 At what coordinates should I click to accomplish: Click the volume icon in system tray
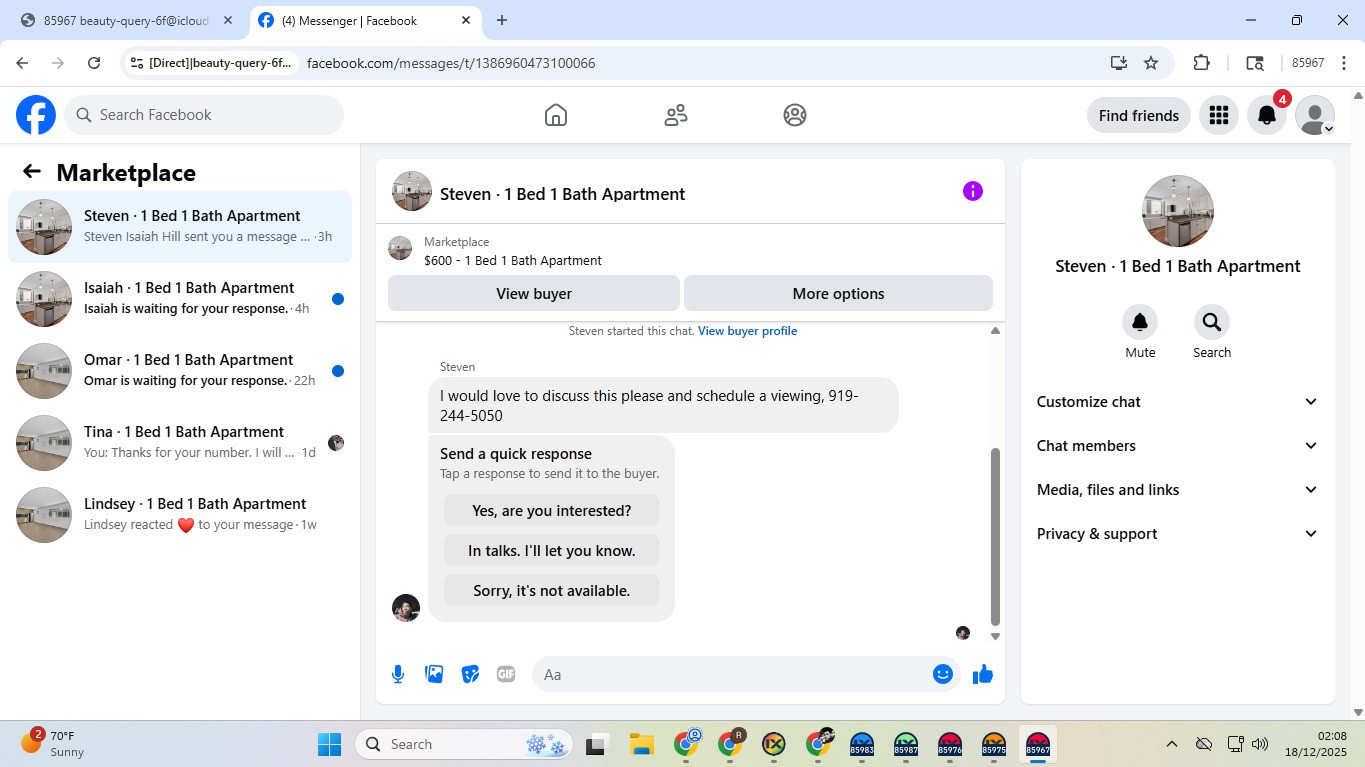coord(1260,744)
